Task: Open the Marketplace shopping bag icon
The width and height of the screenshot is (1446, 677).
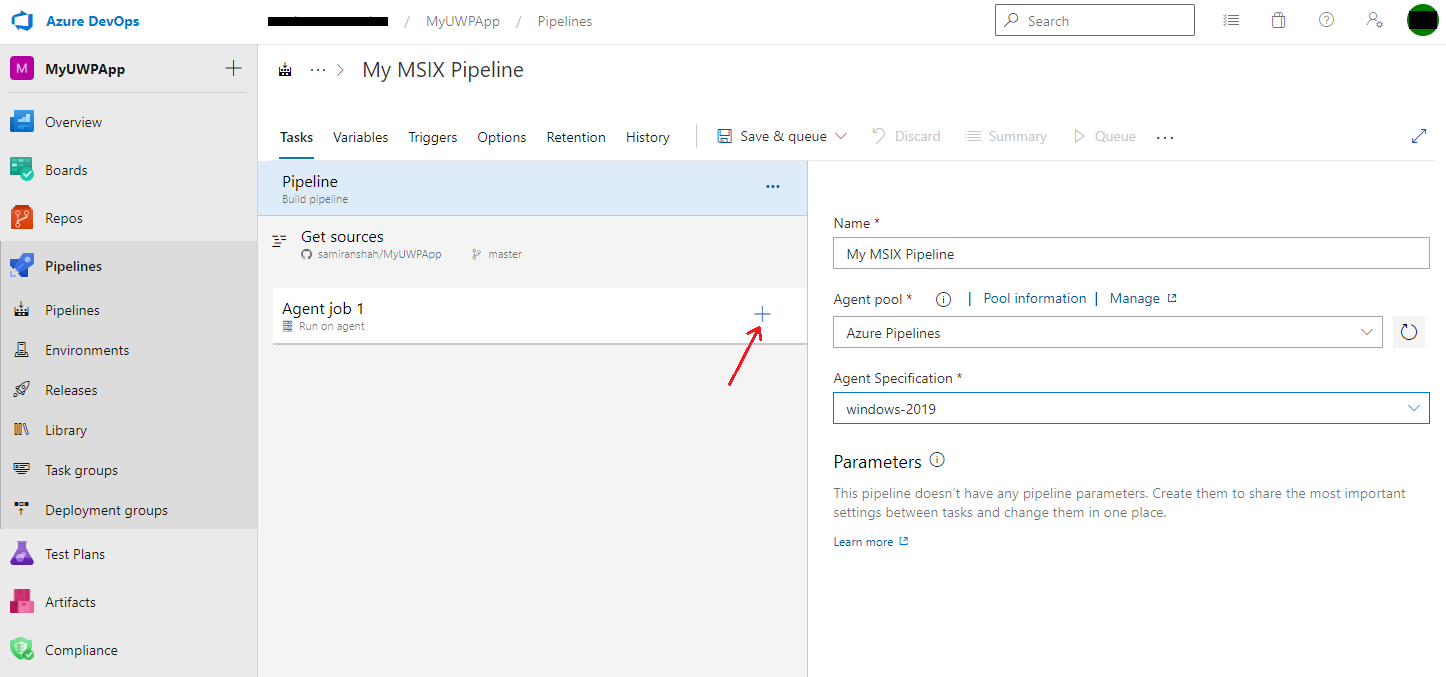Action: [1278, 20]
